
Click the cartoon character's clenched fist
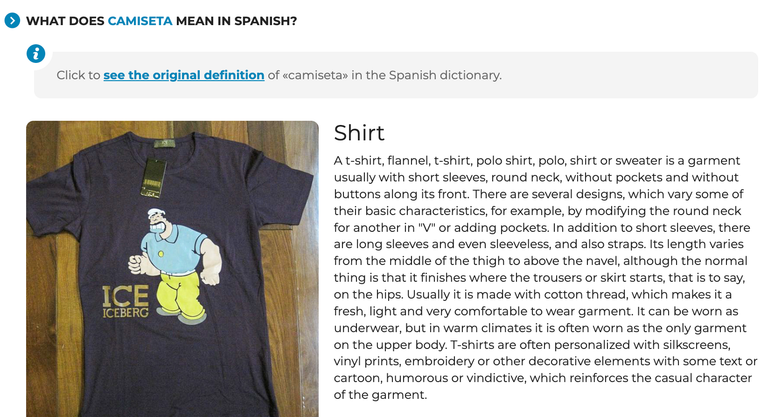pyautogui.click(x=137, y=265)
